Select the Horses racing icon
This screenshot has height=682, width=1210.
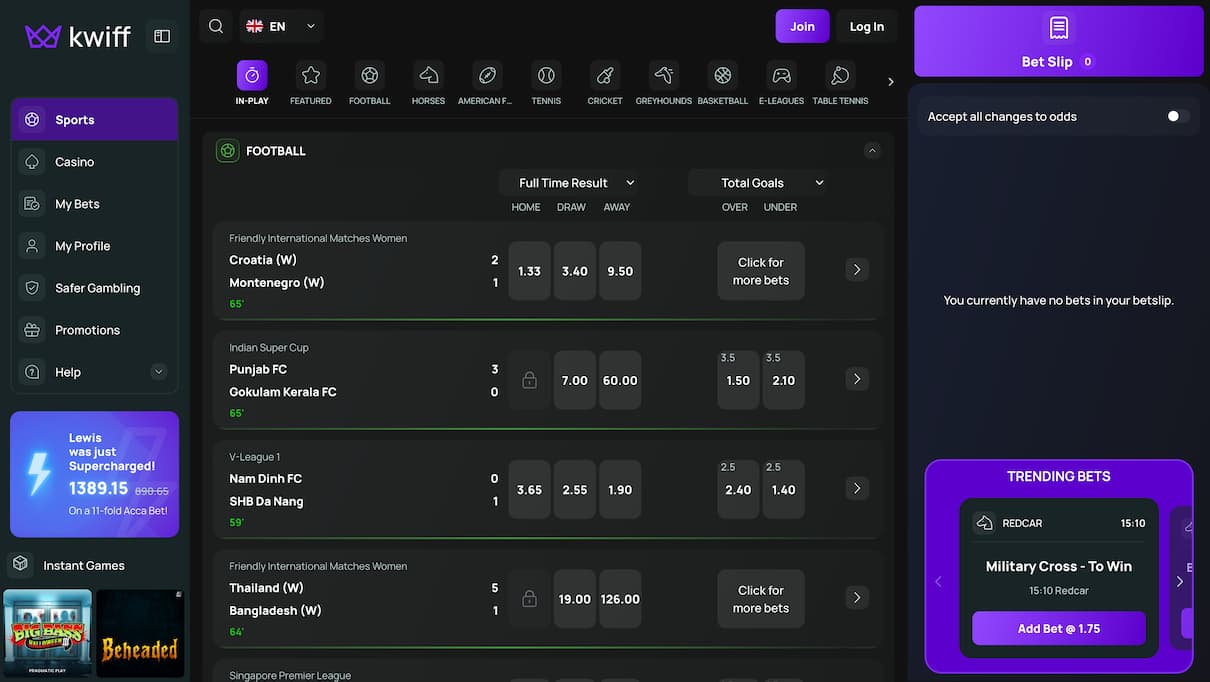coord(428,74)
